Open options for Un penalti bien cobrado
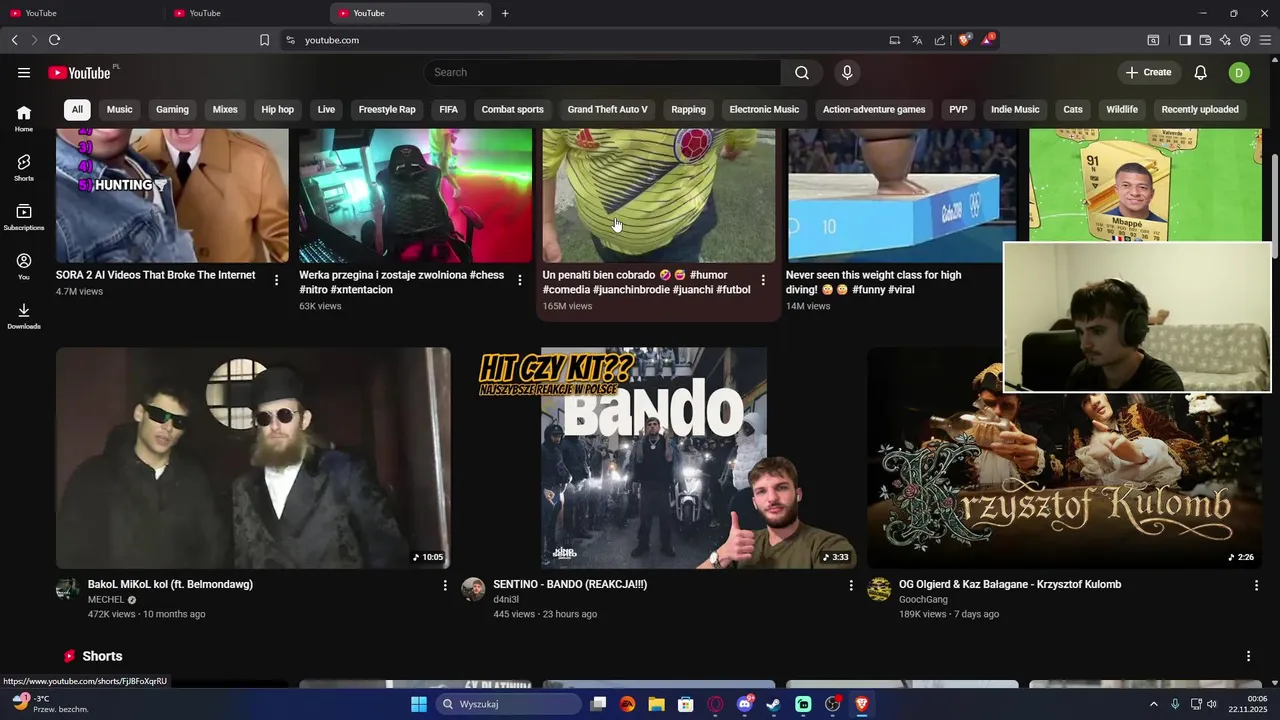The width and height of the screenshot is (1280, 720). 763,280
